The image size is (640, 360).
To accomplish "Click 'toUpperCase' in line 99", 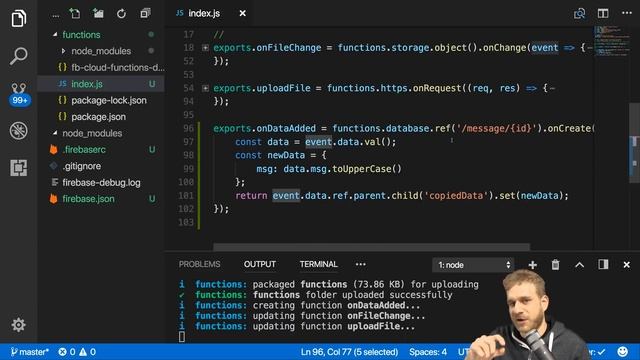I will 361,169.
